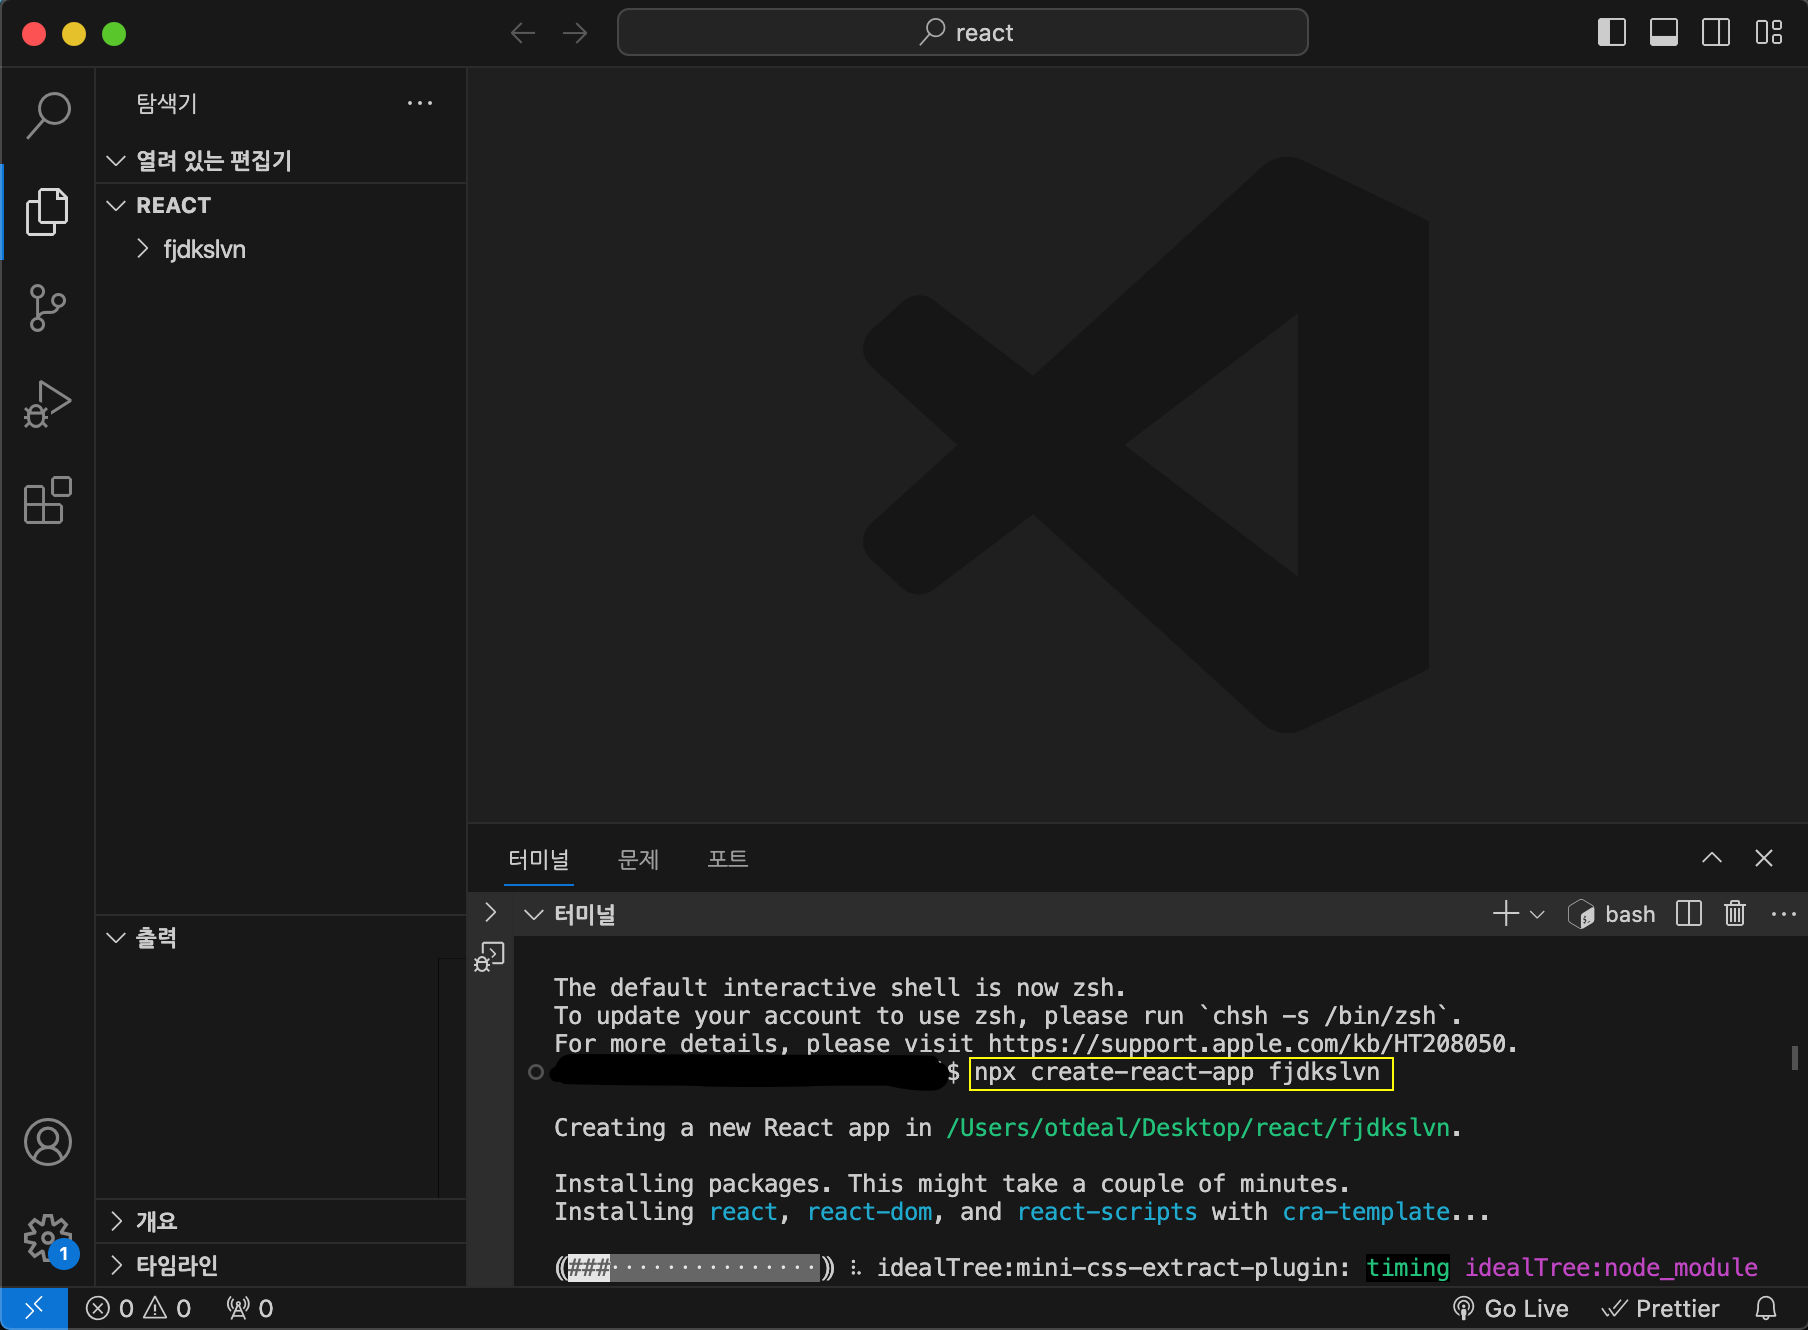The image size is (1808, 1330).
Task: Create a new terminal with plus icon
Action: click(x=1505, y=914)
